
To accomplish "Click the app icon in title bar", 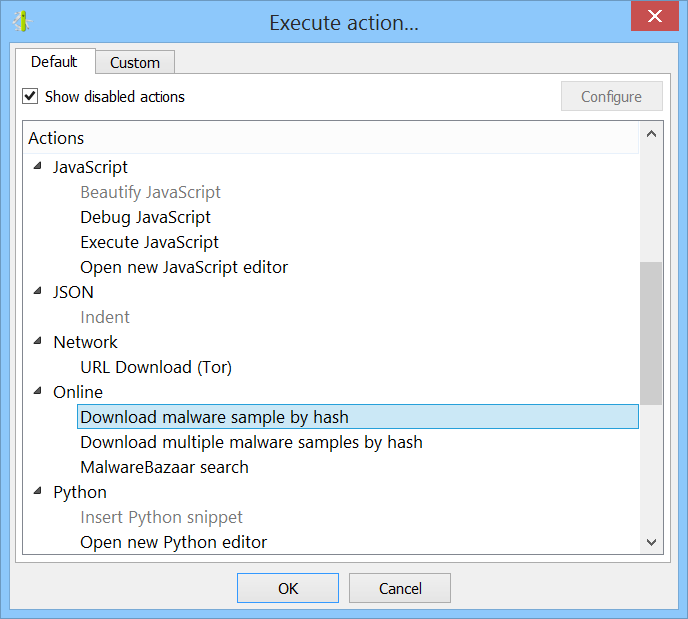I will click(22, 21).
